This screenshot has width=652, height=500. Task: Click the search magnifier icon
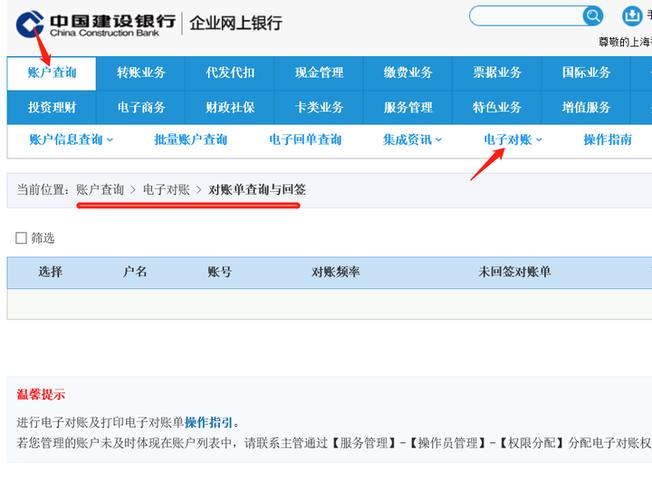click(x=593, y=16)
